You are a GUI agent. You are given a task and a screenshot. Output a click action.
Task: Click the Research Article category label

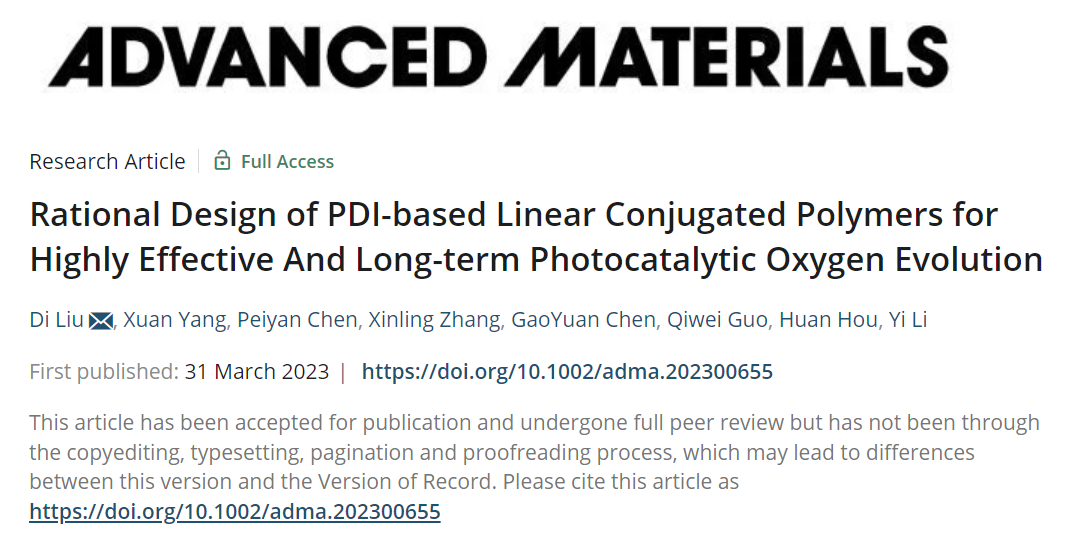[x=108, y=161]
